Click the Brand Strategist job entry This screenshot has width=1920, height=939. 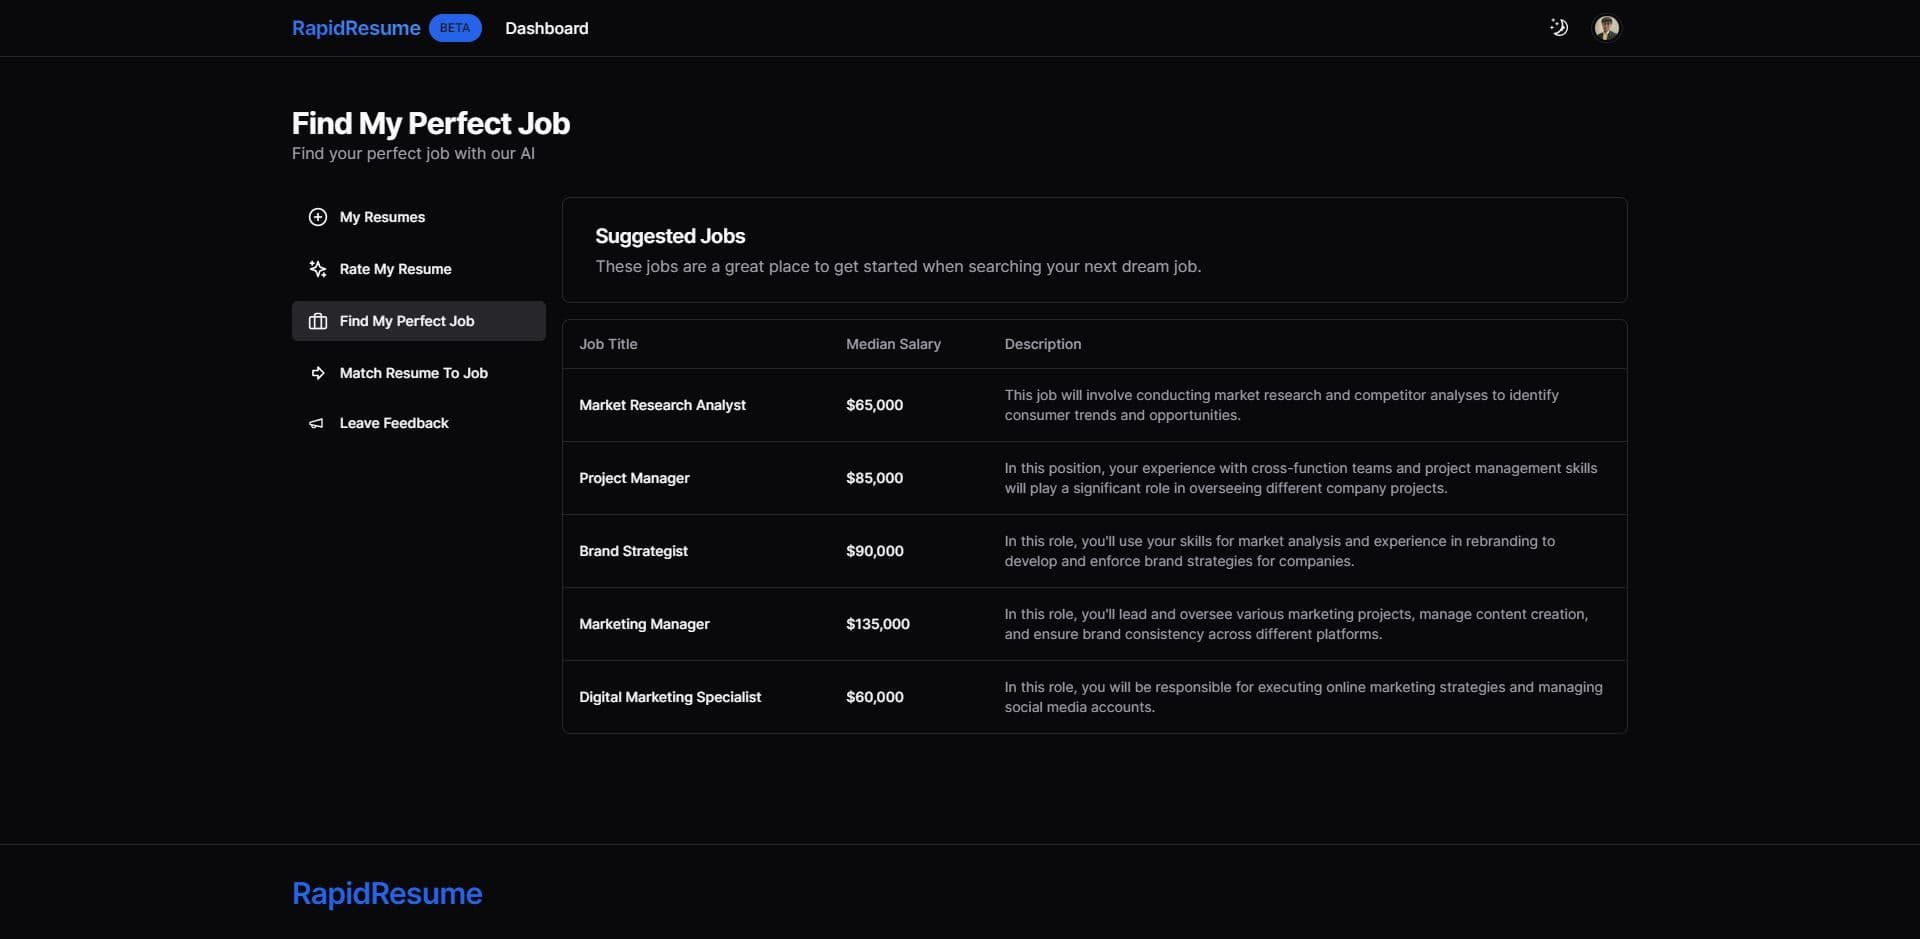click(x=633, y=551)
